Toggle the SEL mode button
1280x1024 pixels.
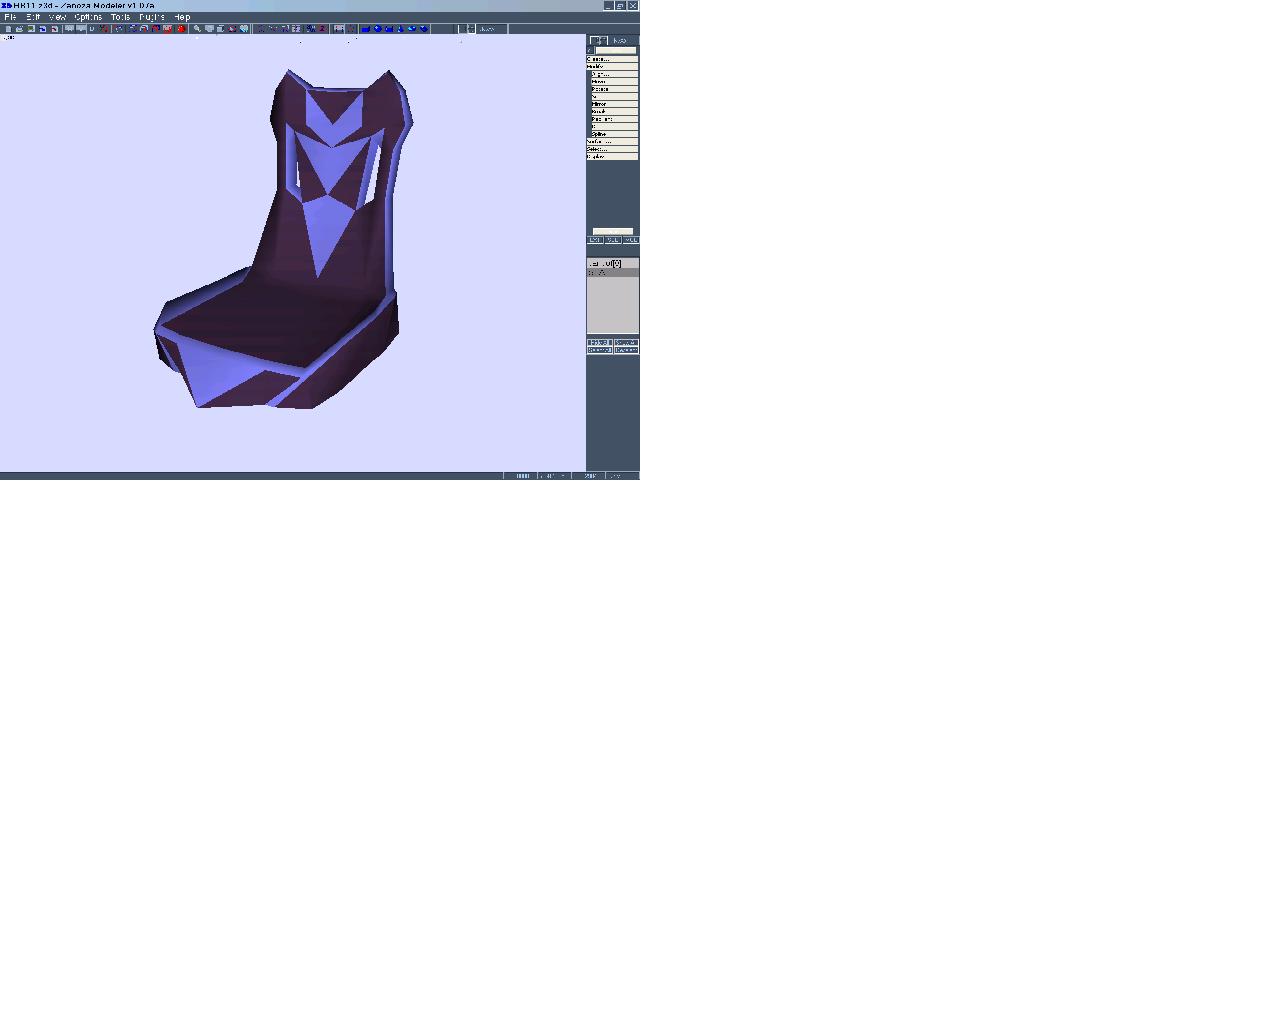pos(613,240)
